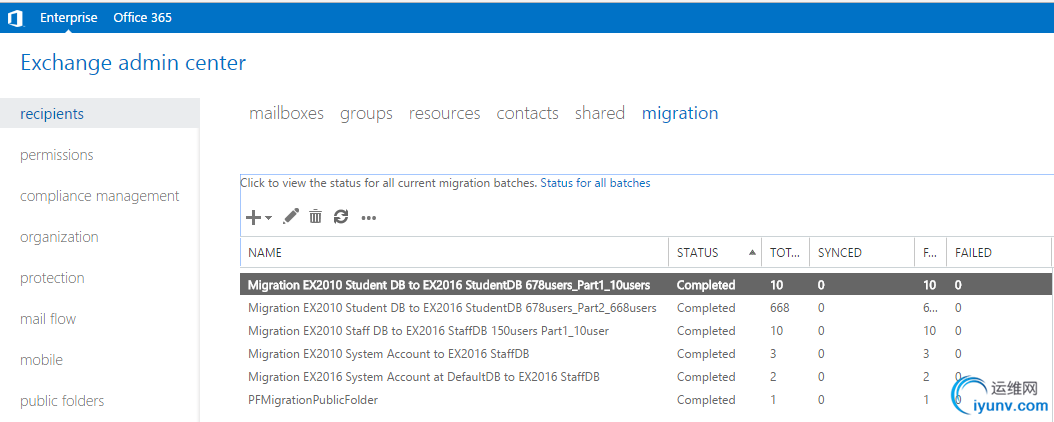
Task: Navigate to permissions in the sidebar
Action: click(x=57, y=155)
